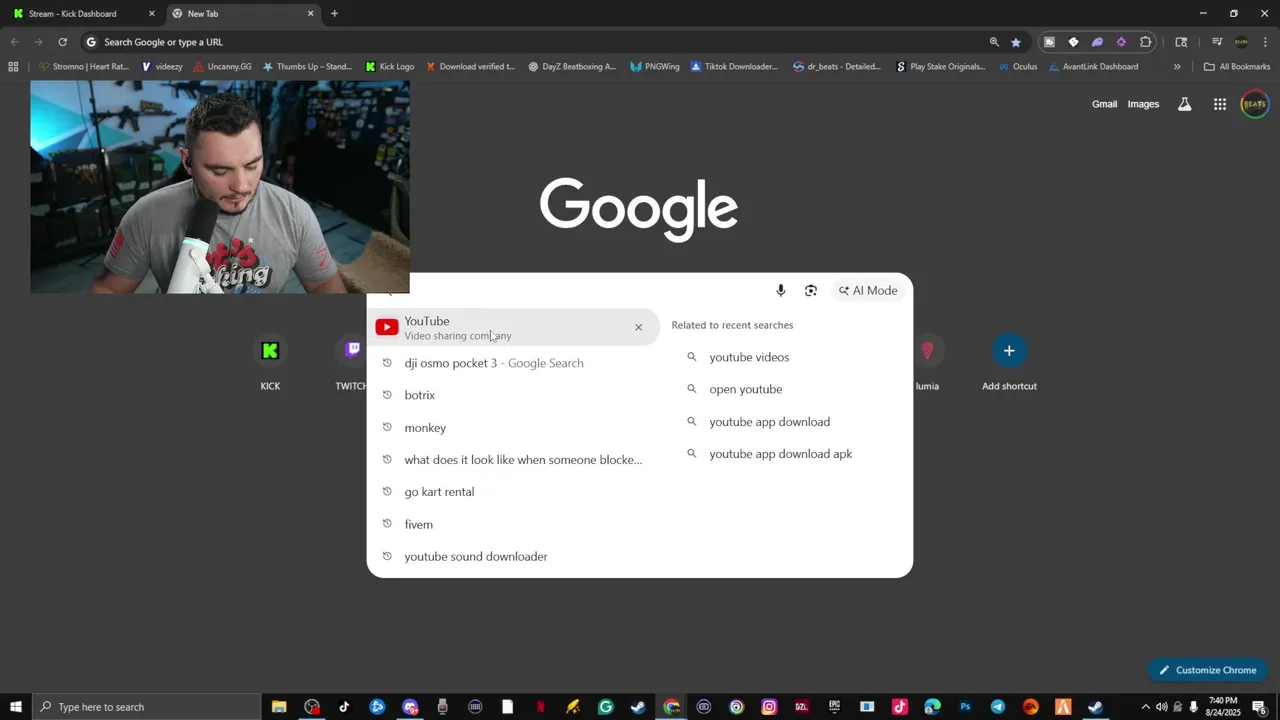1280x720 pixels.
Task: Open the Oculus bookmark
Action: [1018, 67]
